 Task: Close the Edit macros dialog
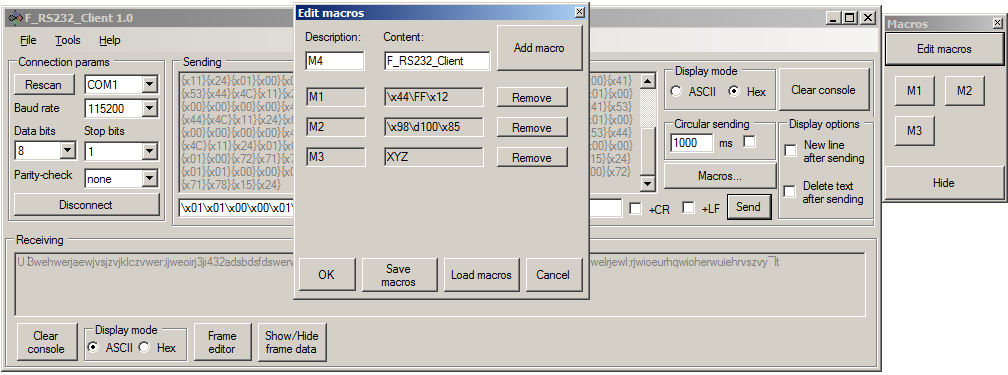[x=579, y=12]
